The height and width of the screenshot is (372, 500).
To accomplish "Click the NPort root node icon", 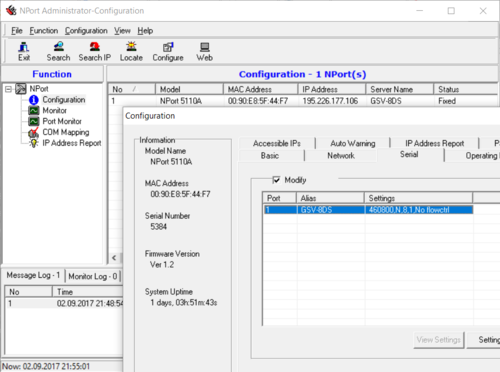I will 21,89.
